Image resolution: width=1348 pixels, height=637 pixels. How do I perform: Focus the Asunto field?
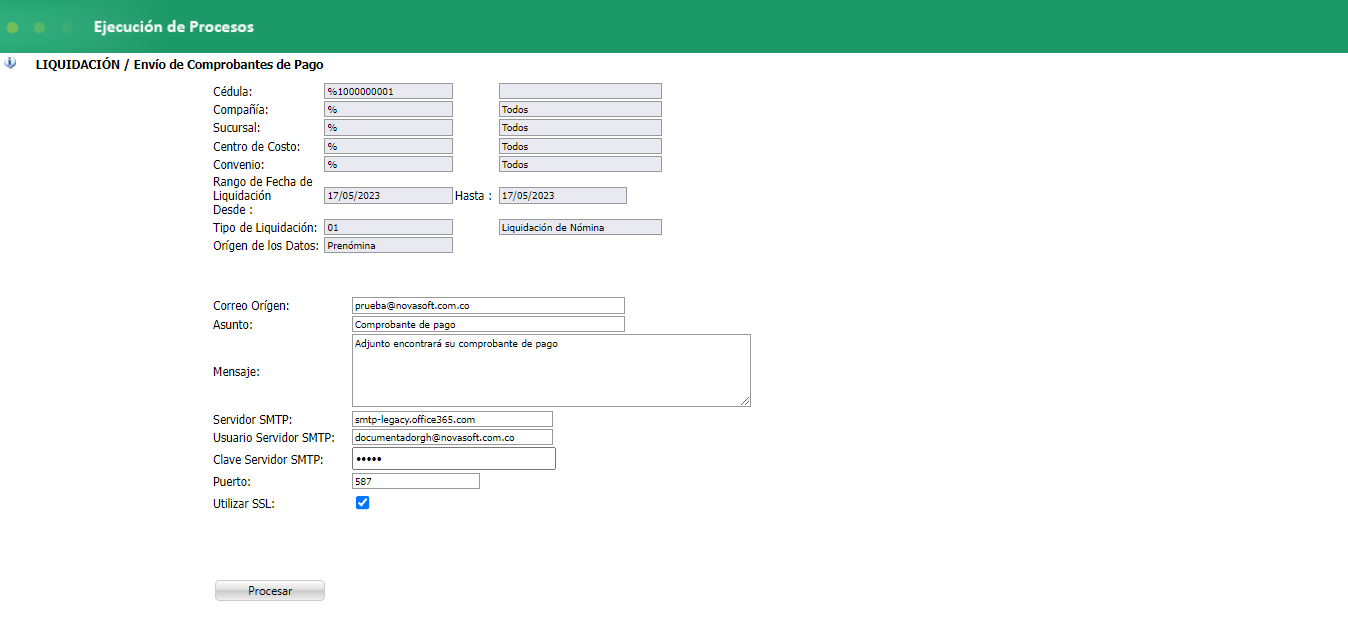[x=488, y=324]
